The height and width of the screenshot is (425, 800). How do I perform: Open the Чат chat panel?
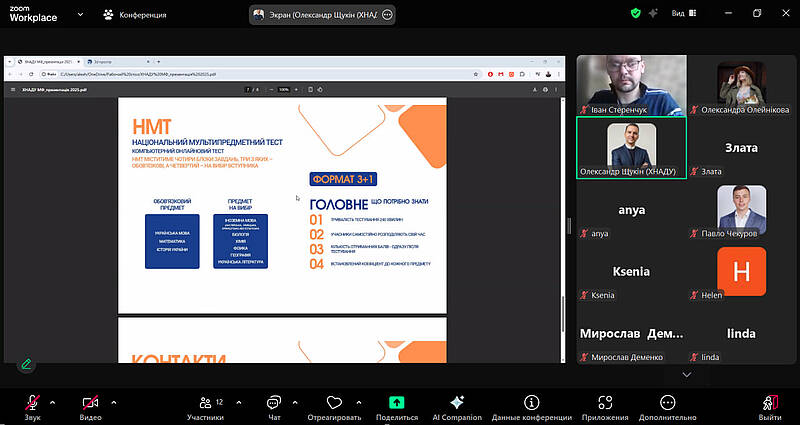[x=274, y=402]
